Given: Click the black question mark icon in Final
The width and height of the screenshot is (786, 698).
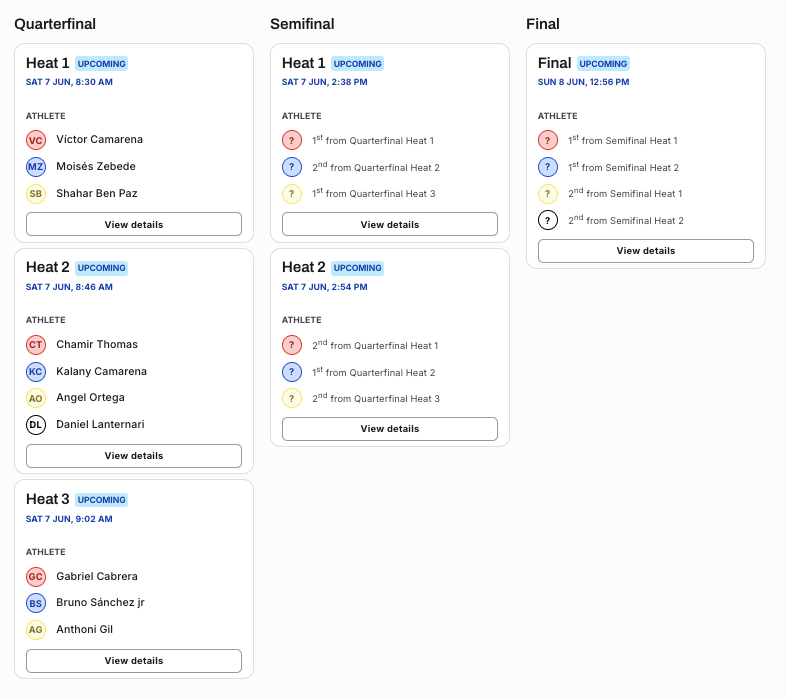Looking at the screenshot, I should tap(548, 220).
